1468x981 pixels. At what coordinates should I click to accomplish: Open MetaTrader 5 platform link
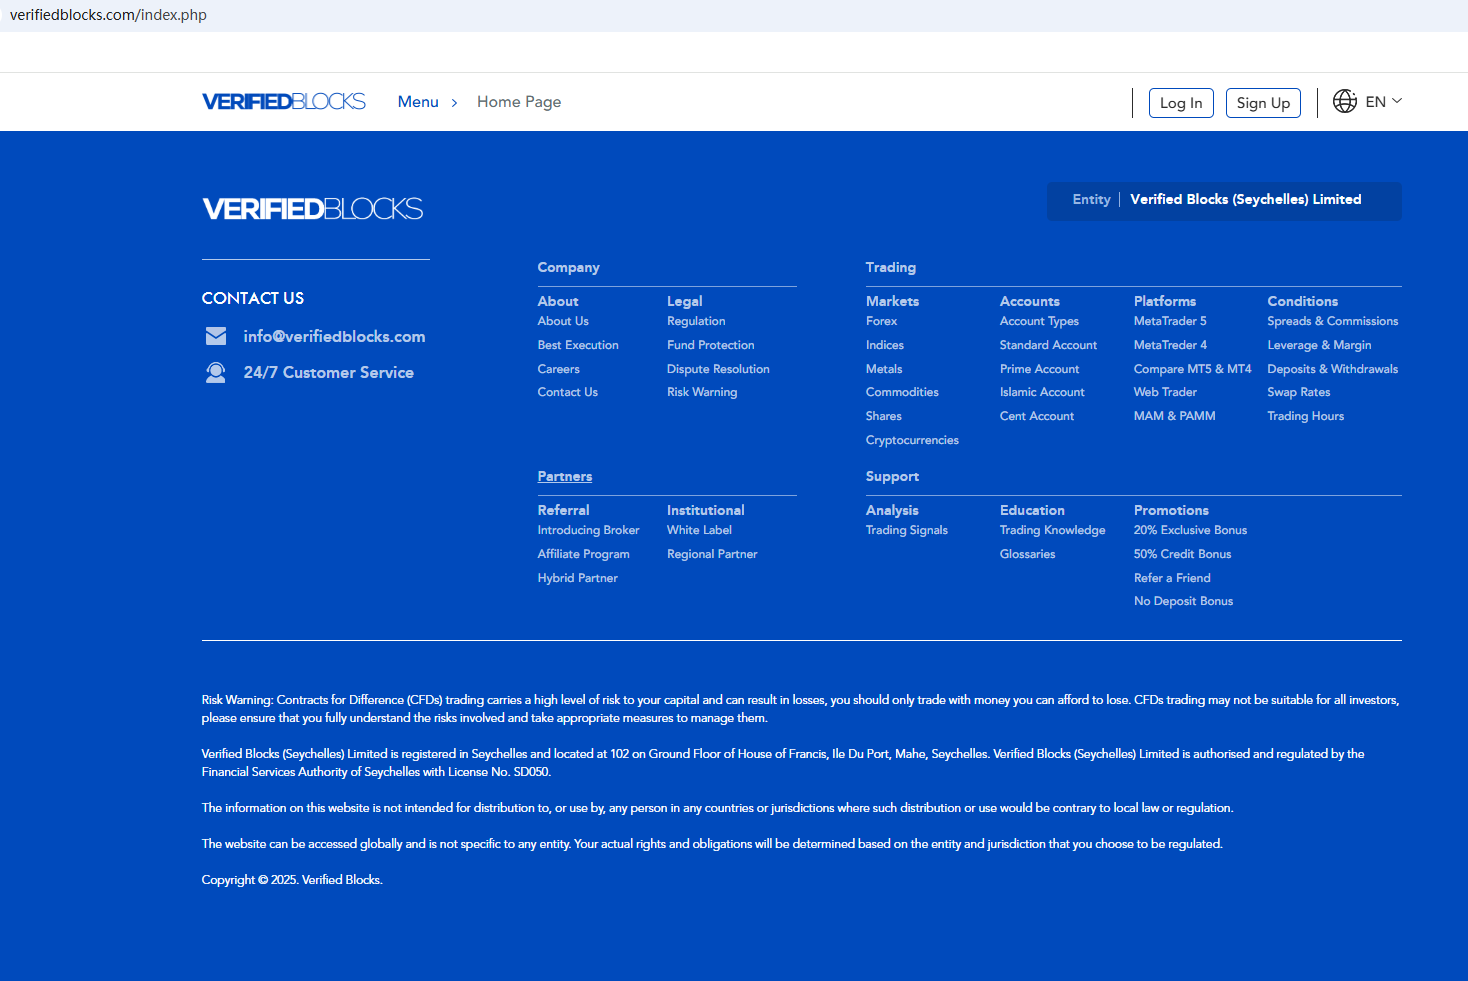tap(1170, 321)
